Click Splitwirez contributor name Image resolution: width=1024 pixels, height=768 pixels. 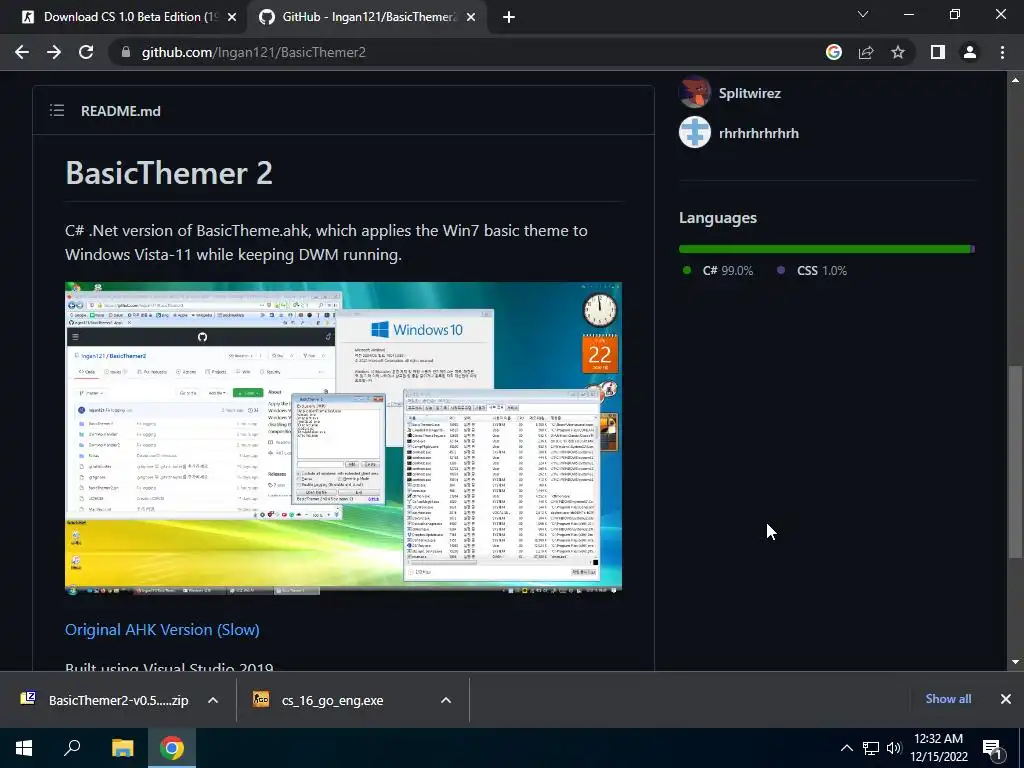pos(750,93)
